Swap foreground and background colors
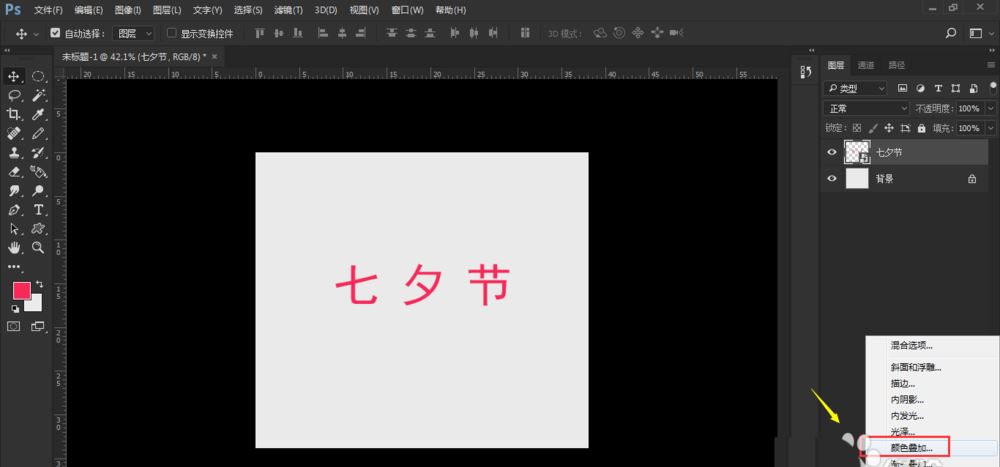 tap(40, 284)
